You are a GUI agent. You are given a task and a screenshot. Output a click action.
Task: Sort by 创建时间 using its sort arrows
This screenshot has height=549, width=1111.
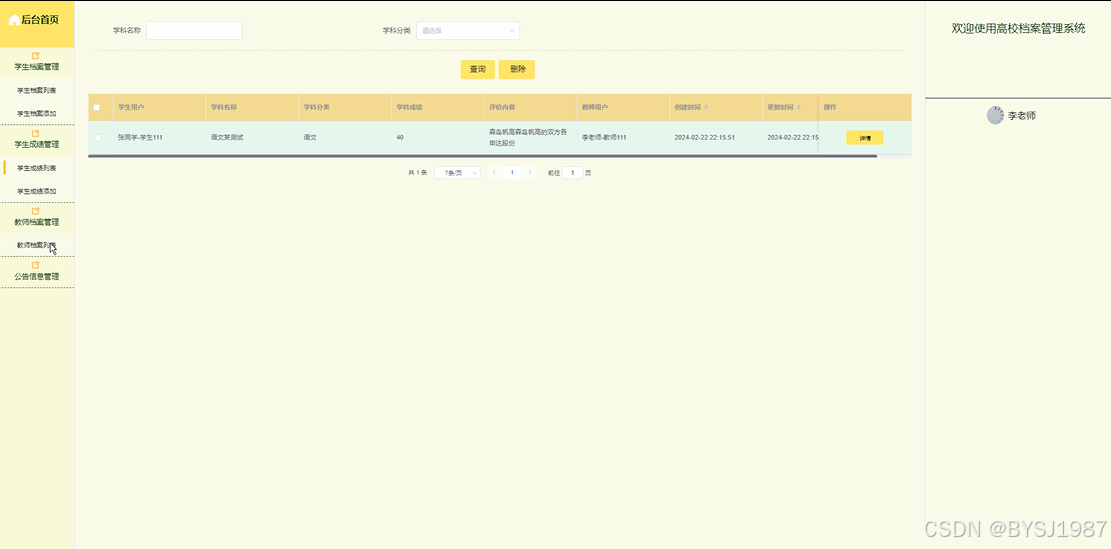click(x=706, y=107)
